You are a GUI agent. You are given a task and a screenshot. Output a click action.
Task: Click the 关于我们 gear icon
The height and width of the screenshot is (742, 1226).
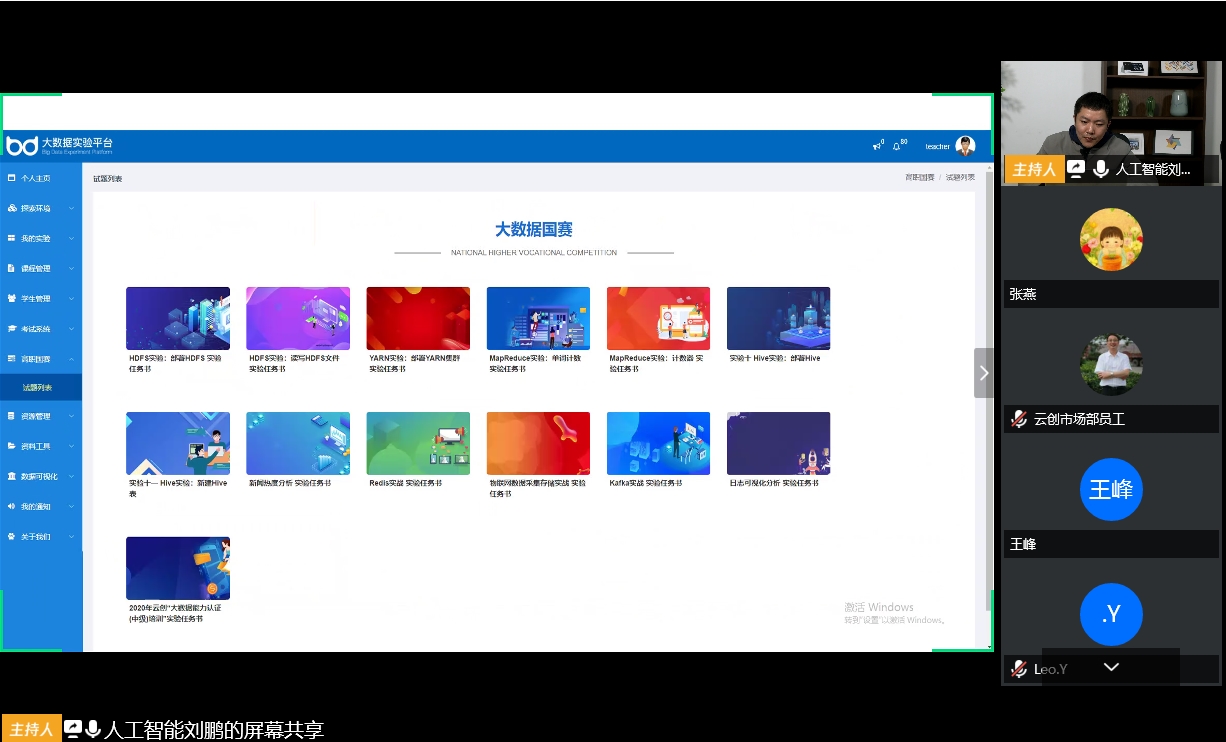12,537
